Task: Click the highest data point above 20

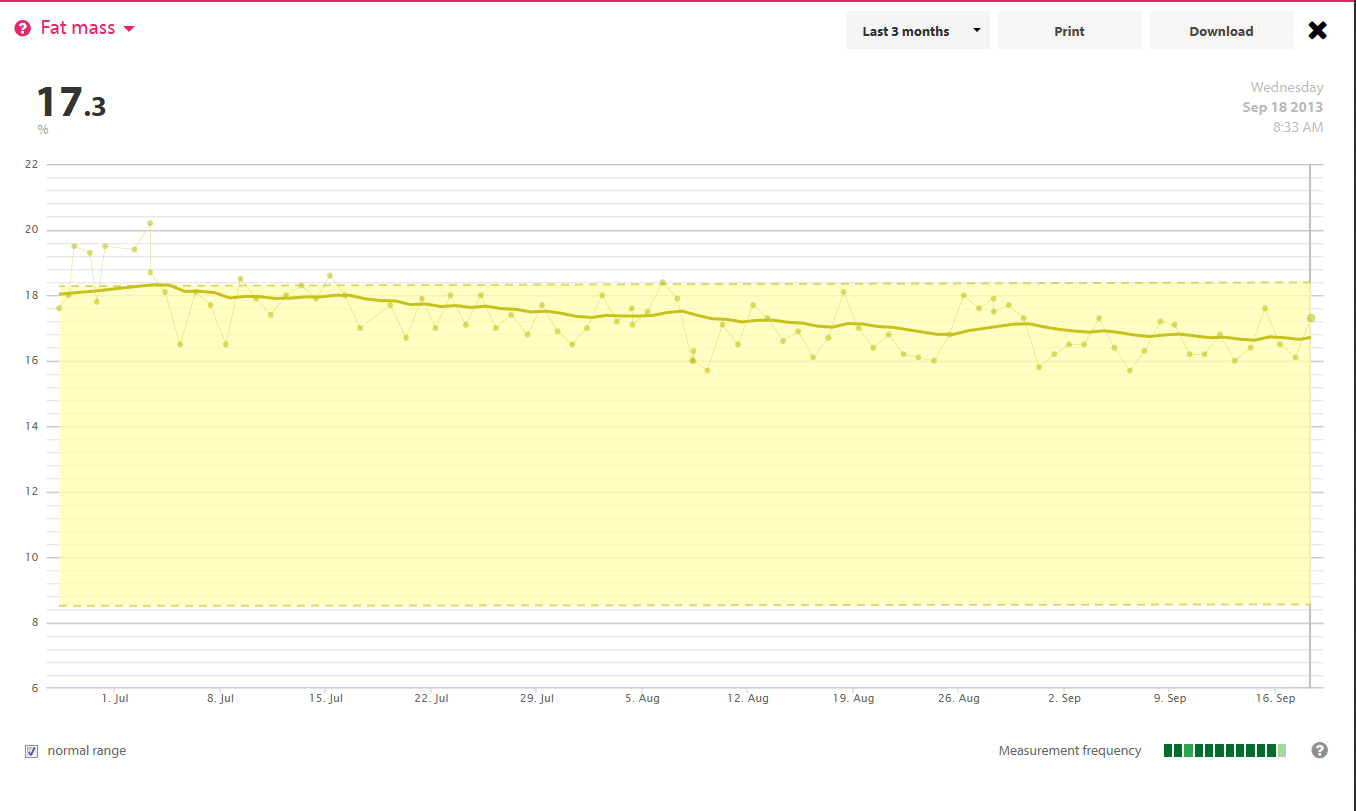Action: click(x=150, y=223)
